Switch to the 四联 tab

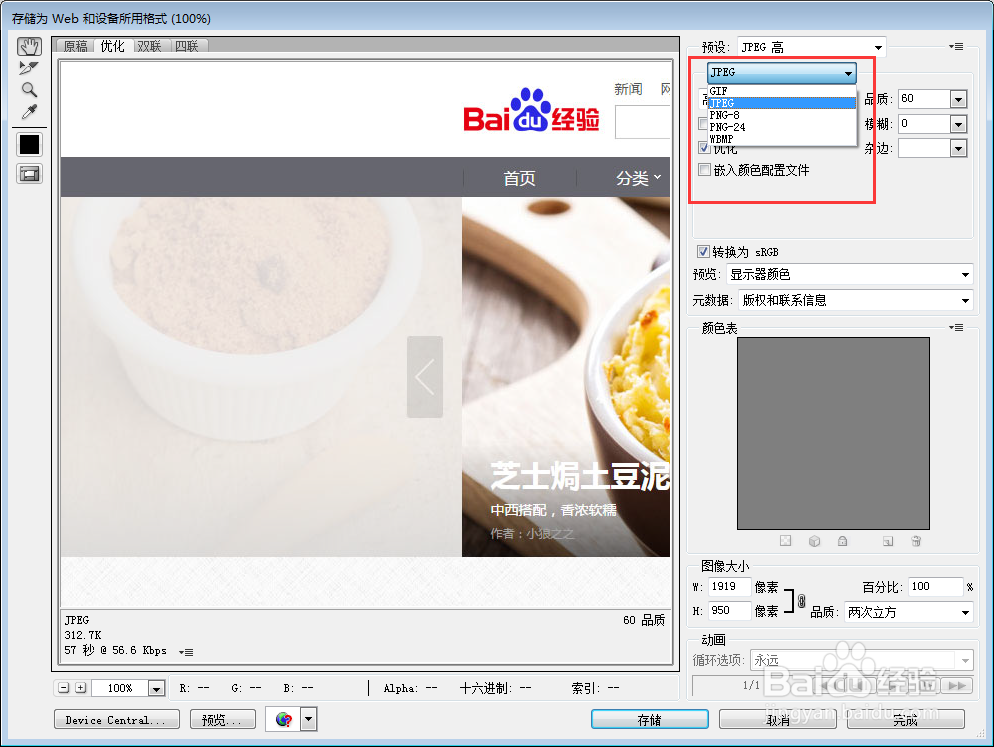pos(187,46)
